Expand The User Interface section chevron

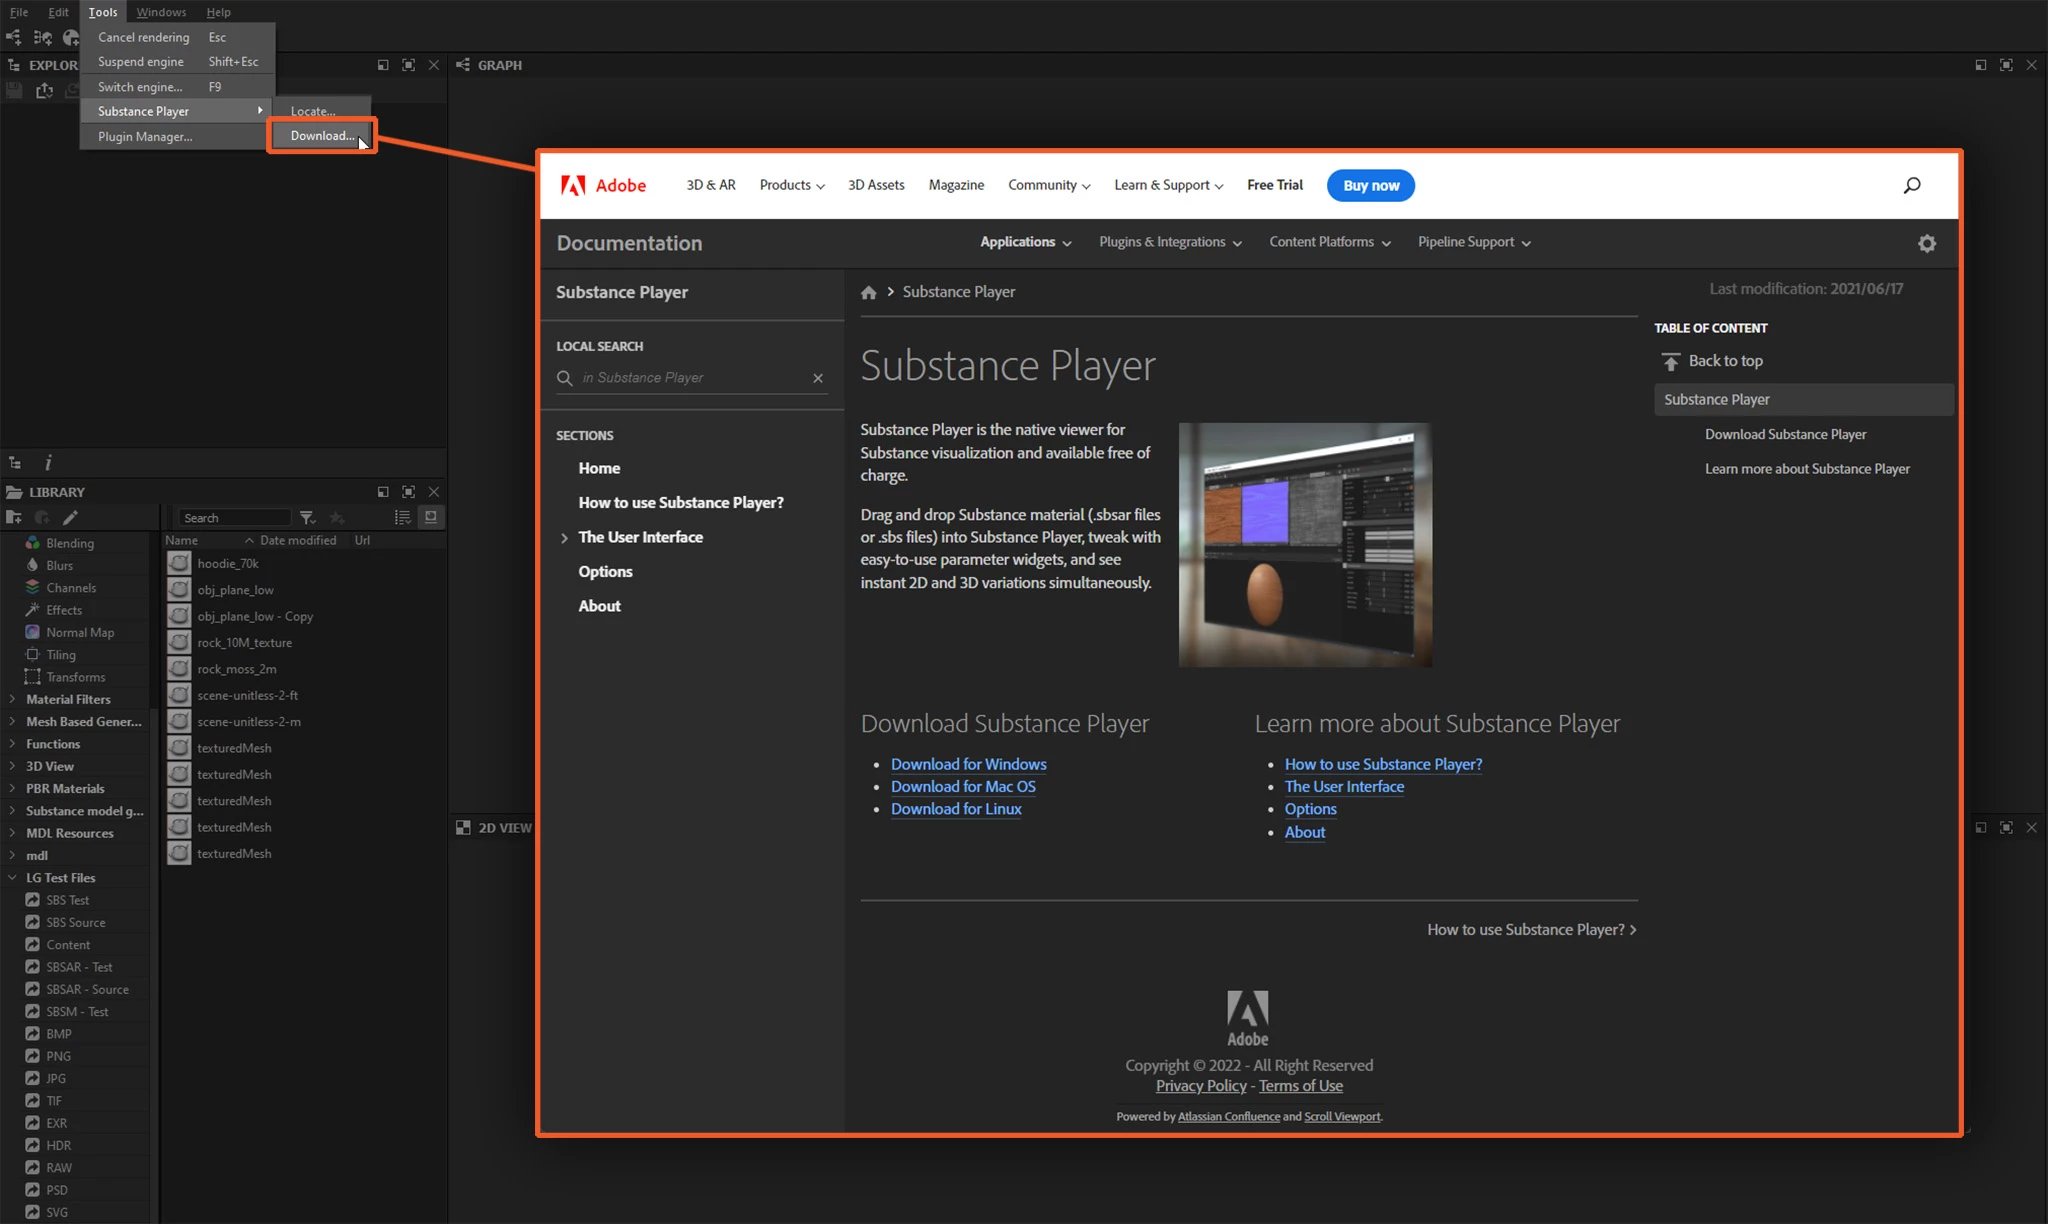[x=564, y=538]
